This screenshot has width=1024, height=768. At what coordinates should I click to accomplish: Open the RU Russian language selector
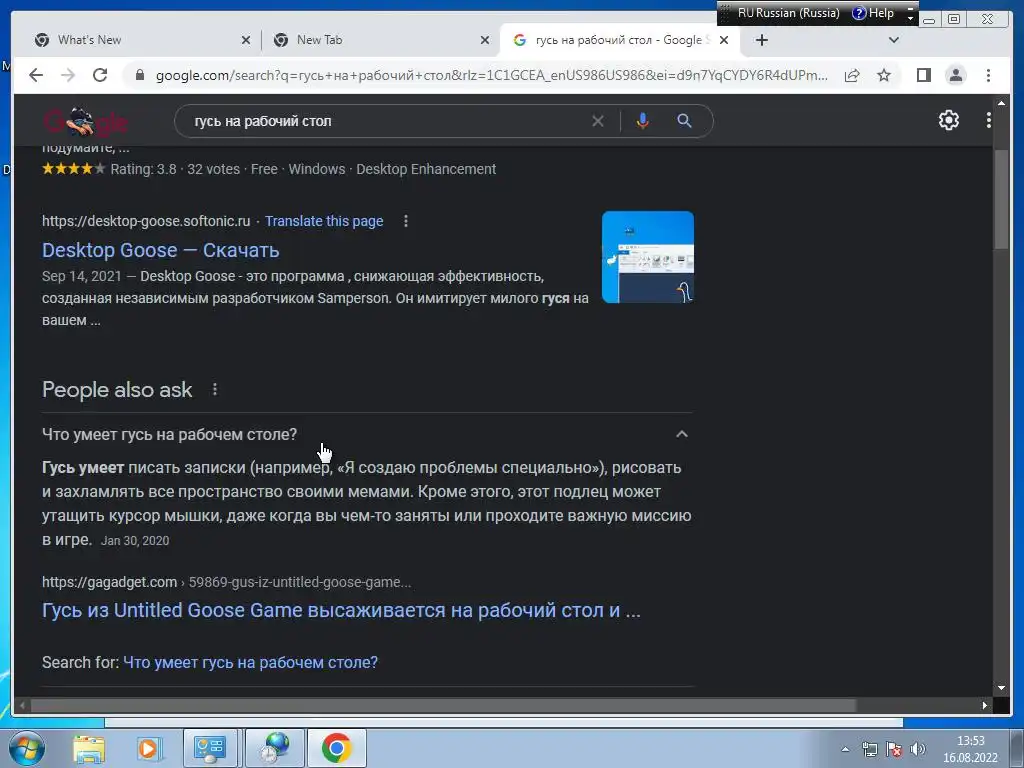[788, 13]
